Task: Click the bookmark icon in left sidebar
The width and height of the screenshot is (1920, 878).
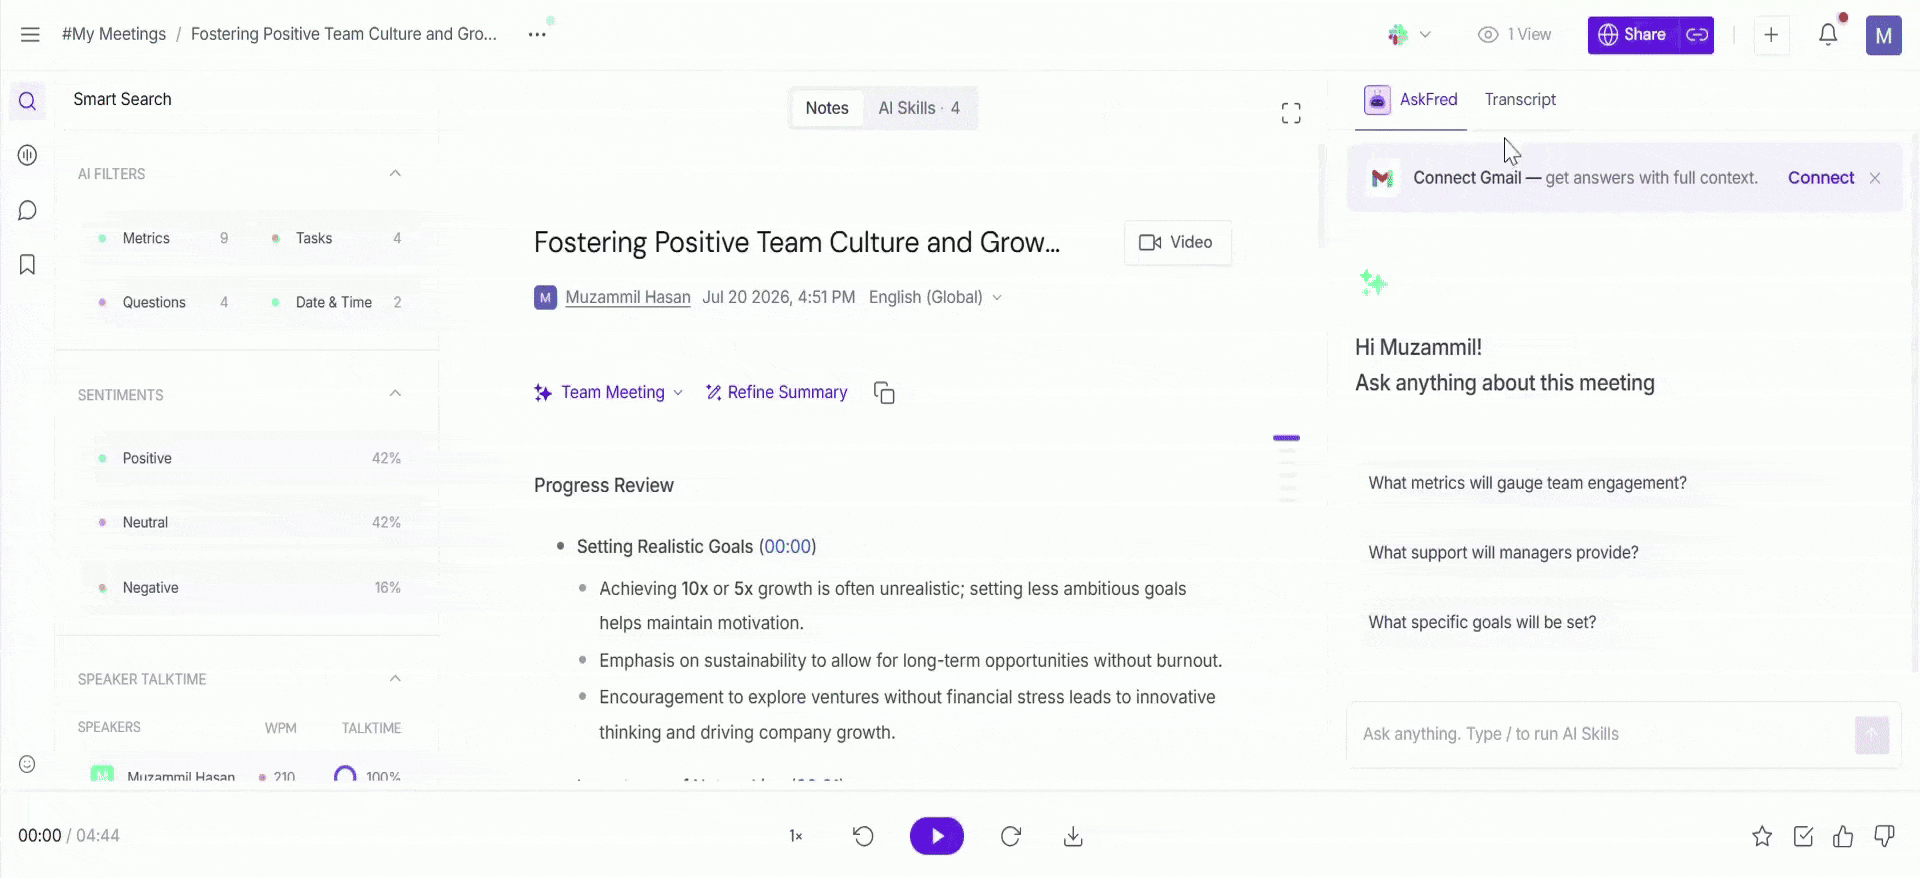Action: pyautogui.click(x=27, y=264)
